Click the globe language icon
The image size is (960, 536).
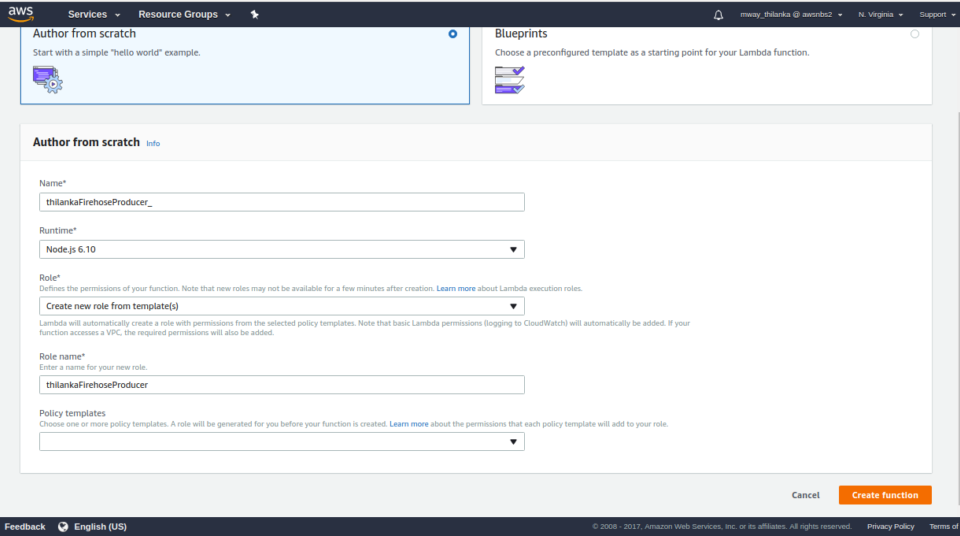63,526
